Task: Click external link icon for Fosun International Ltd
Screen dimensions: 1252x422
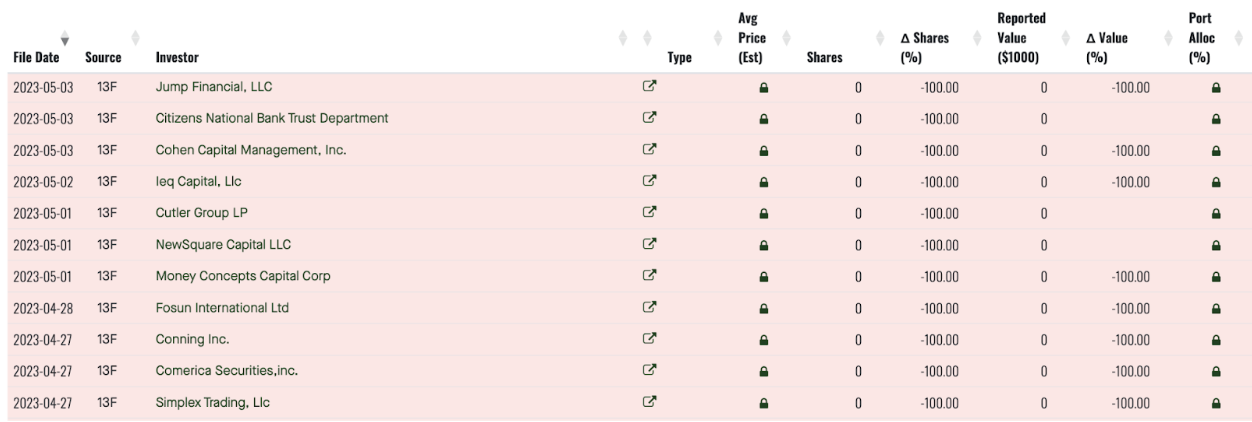Action: [x=648, y=307]
